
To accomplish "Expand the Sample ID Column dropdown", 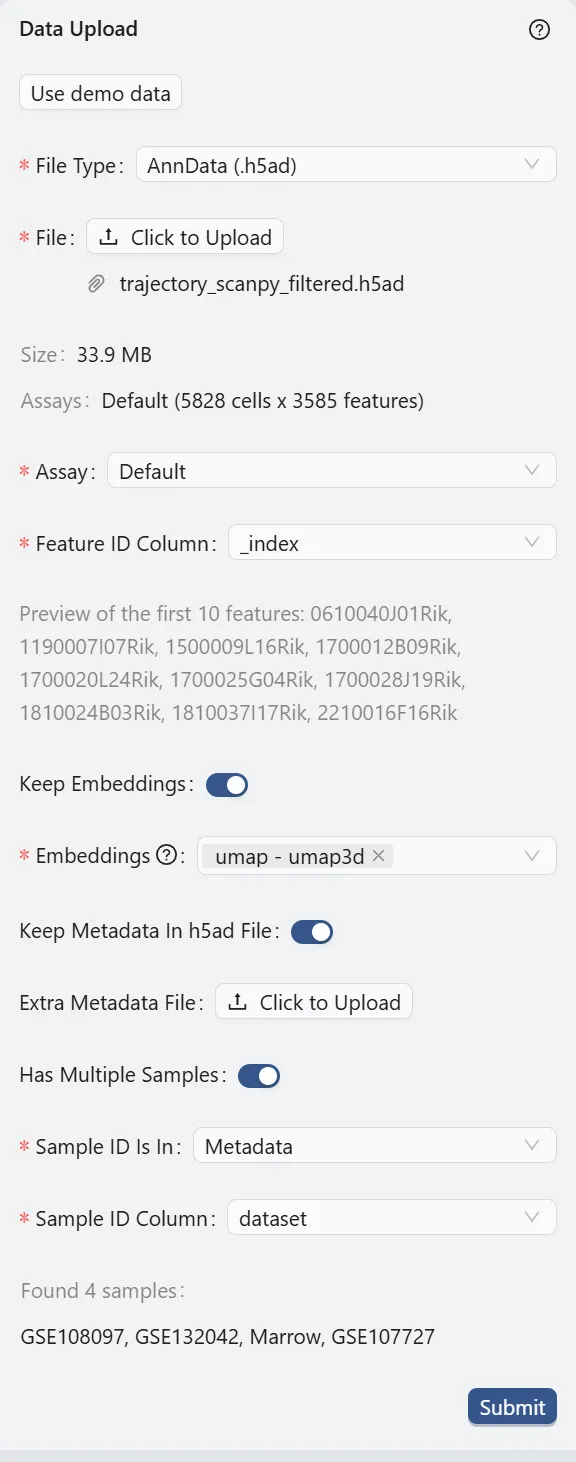I will click(x=393, y=1218).
